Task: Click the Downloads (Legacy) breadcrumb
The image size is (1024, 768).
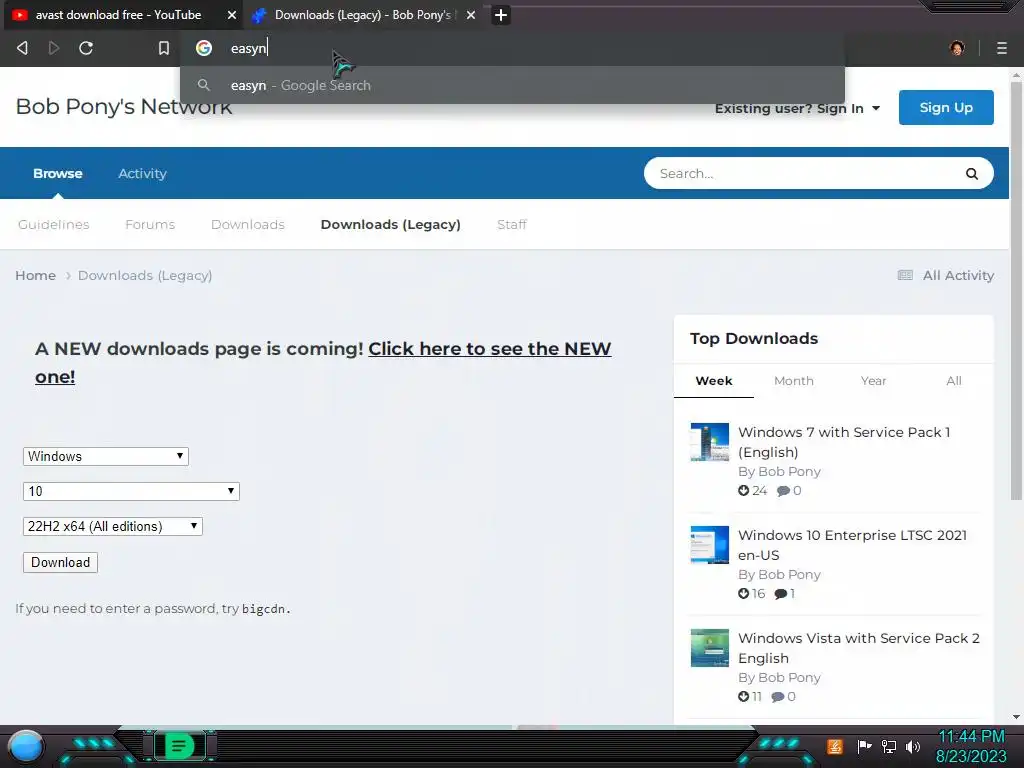Action: (x=145, y=276)
